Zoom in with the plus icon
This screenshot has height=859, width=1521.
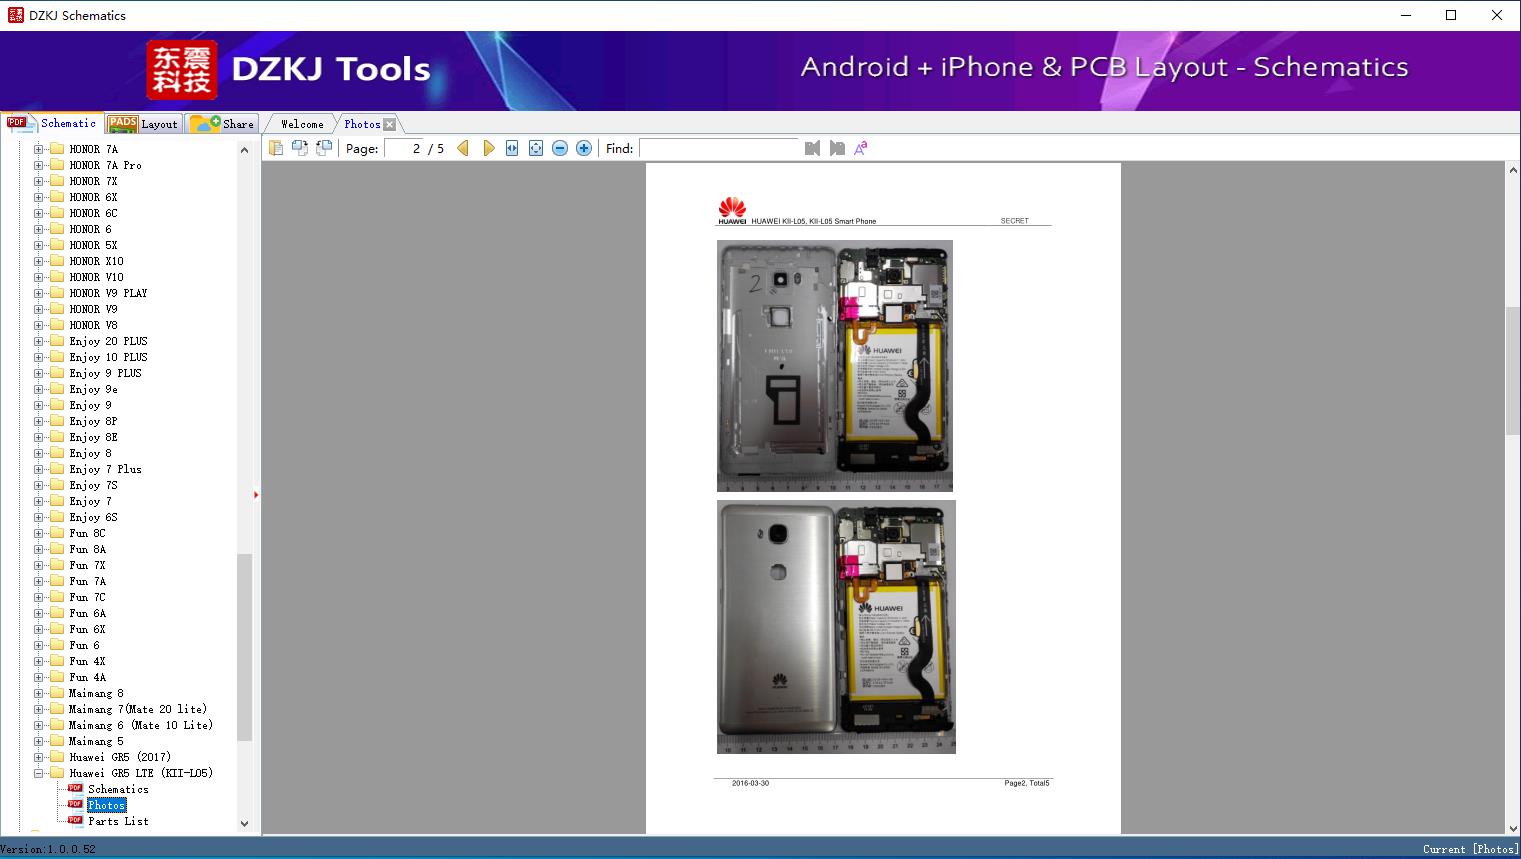pos(584,148)
